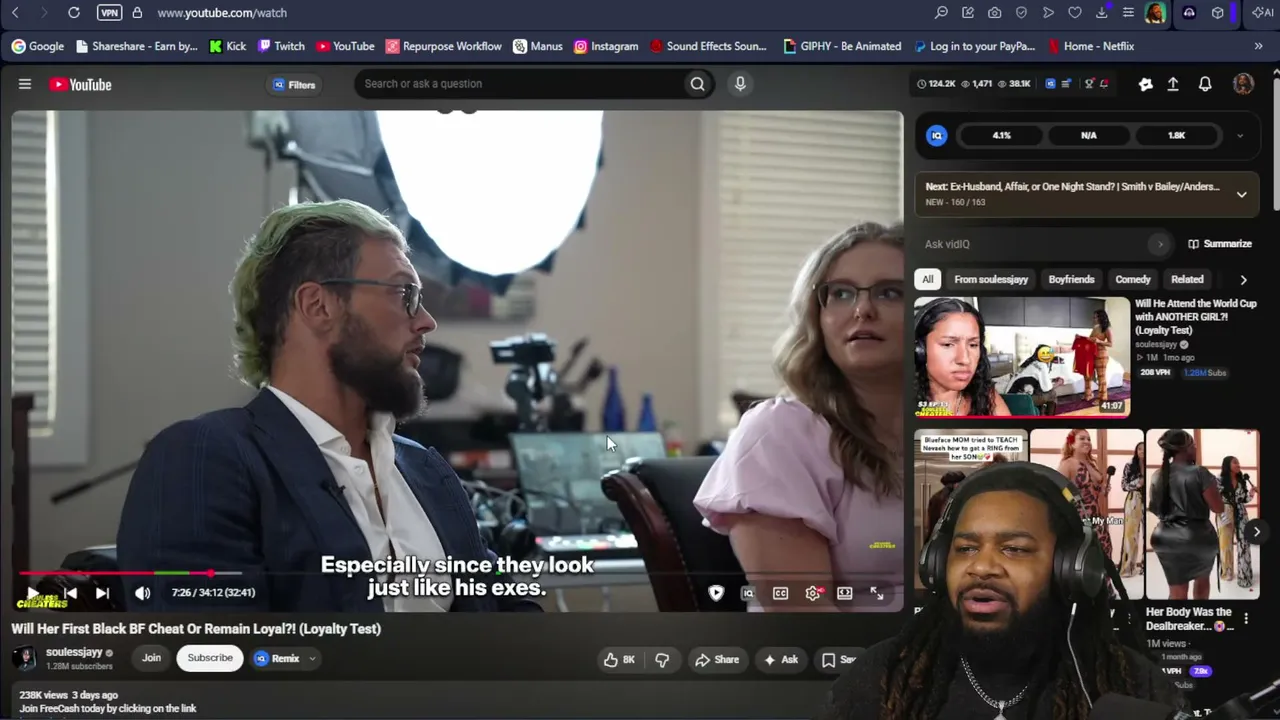Image resolution: width=1280 pixels, height=720 pixels.
Task: Open player settings gear
Action: [x=813, y=593]
